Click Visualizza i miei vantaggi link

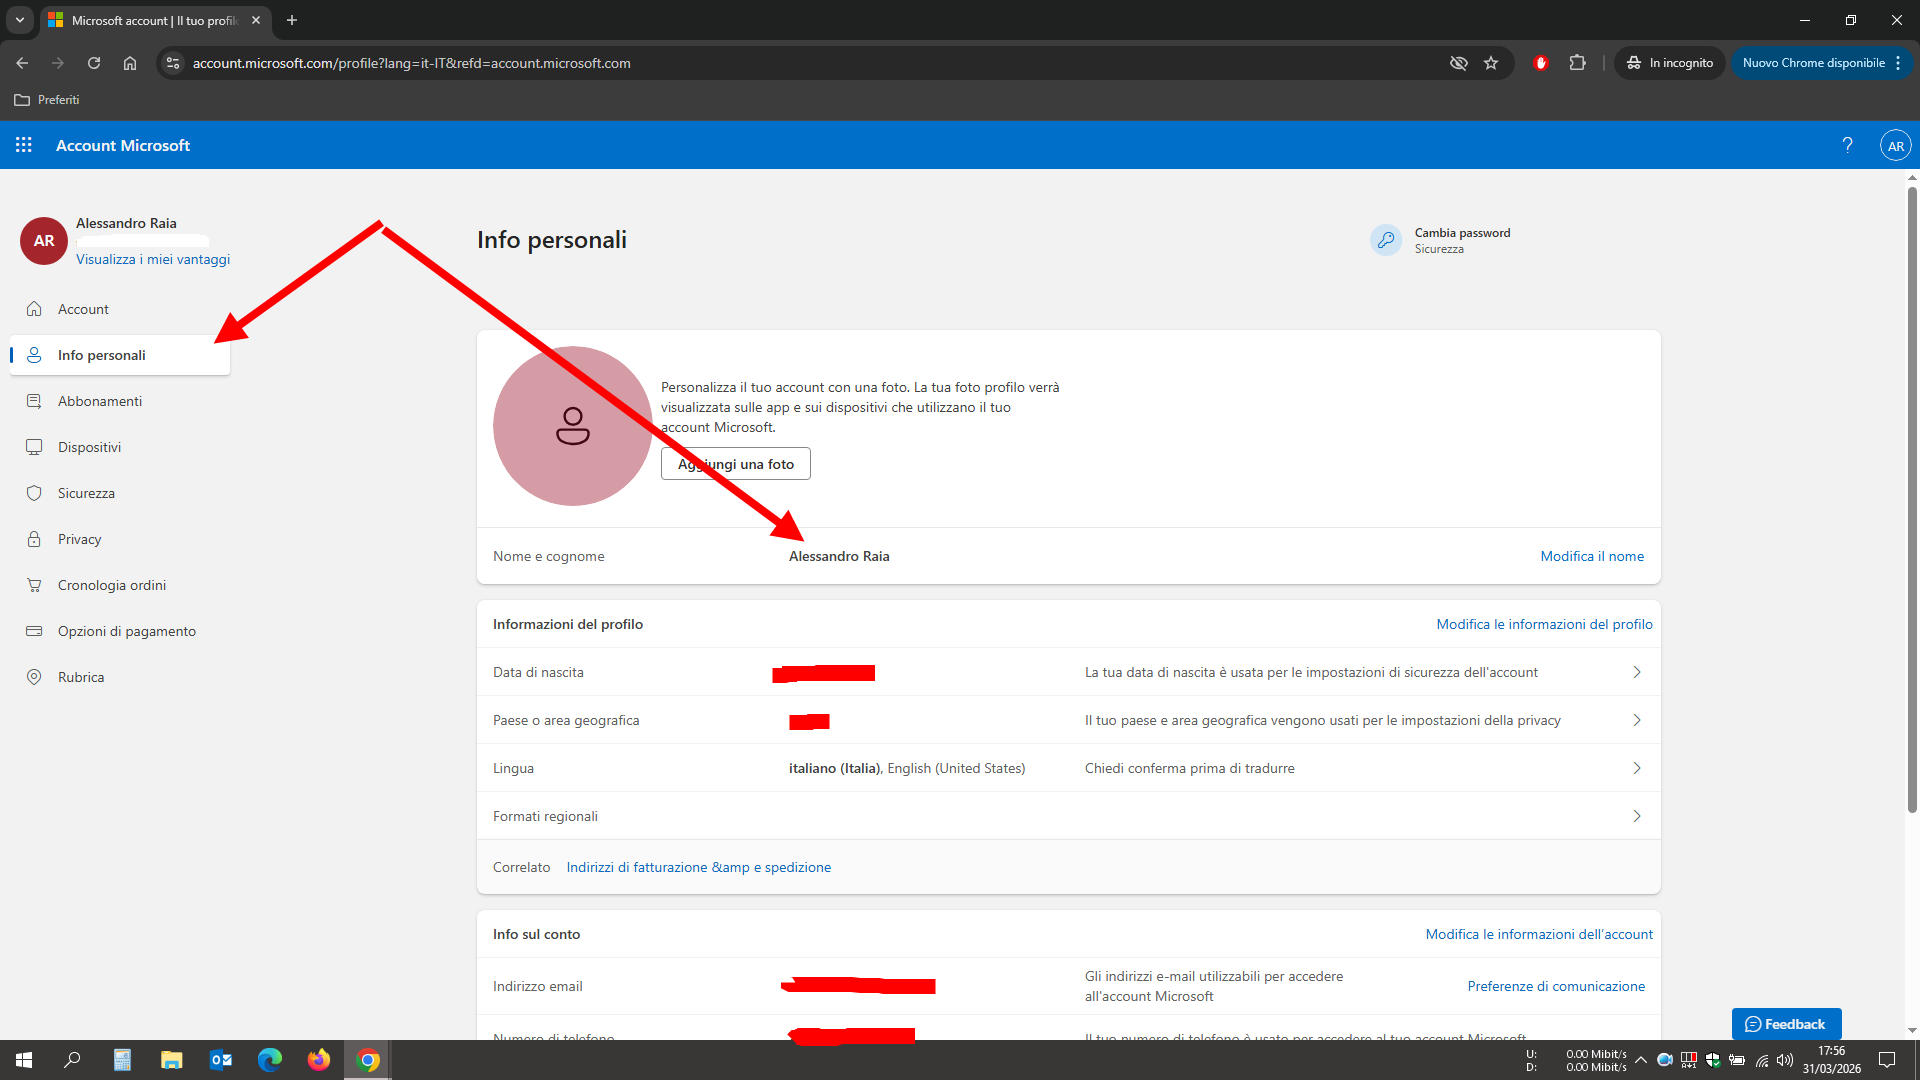point(153,259)
